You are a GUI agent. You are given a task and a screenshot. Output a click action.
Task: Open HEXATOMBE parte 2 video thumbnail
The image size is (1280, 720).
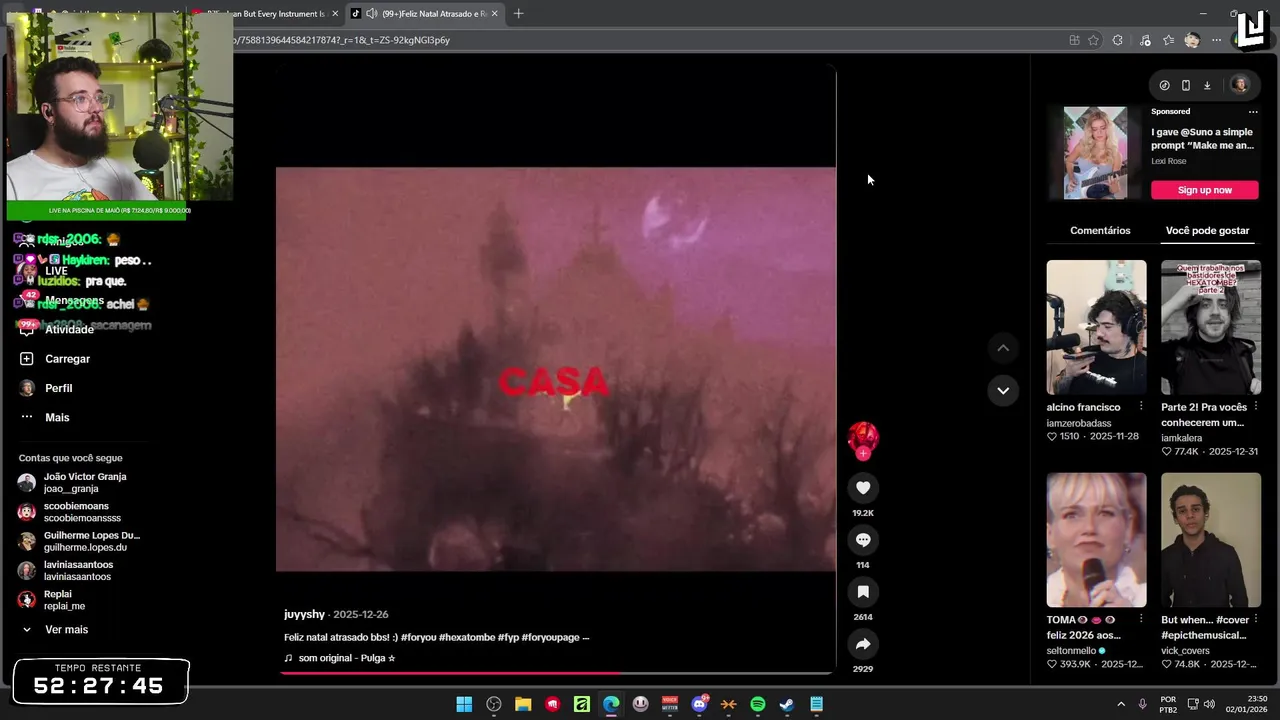point(1211,328)
